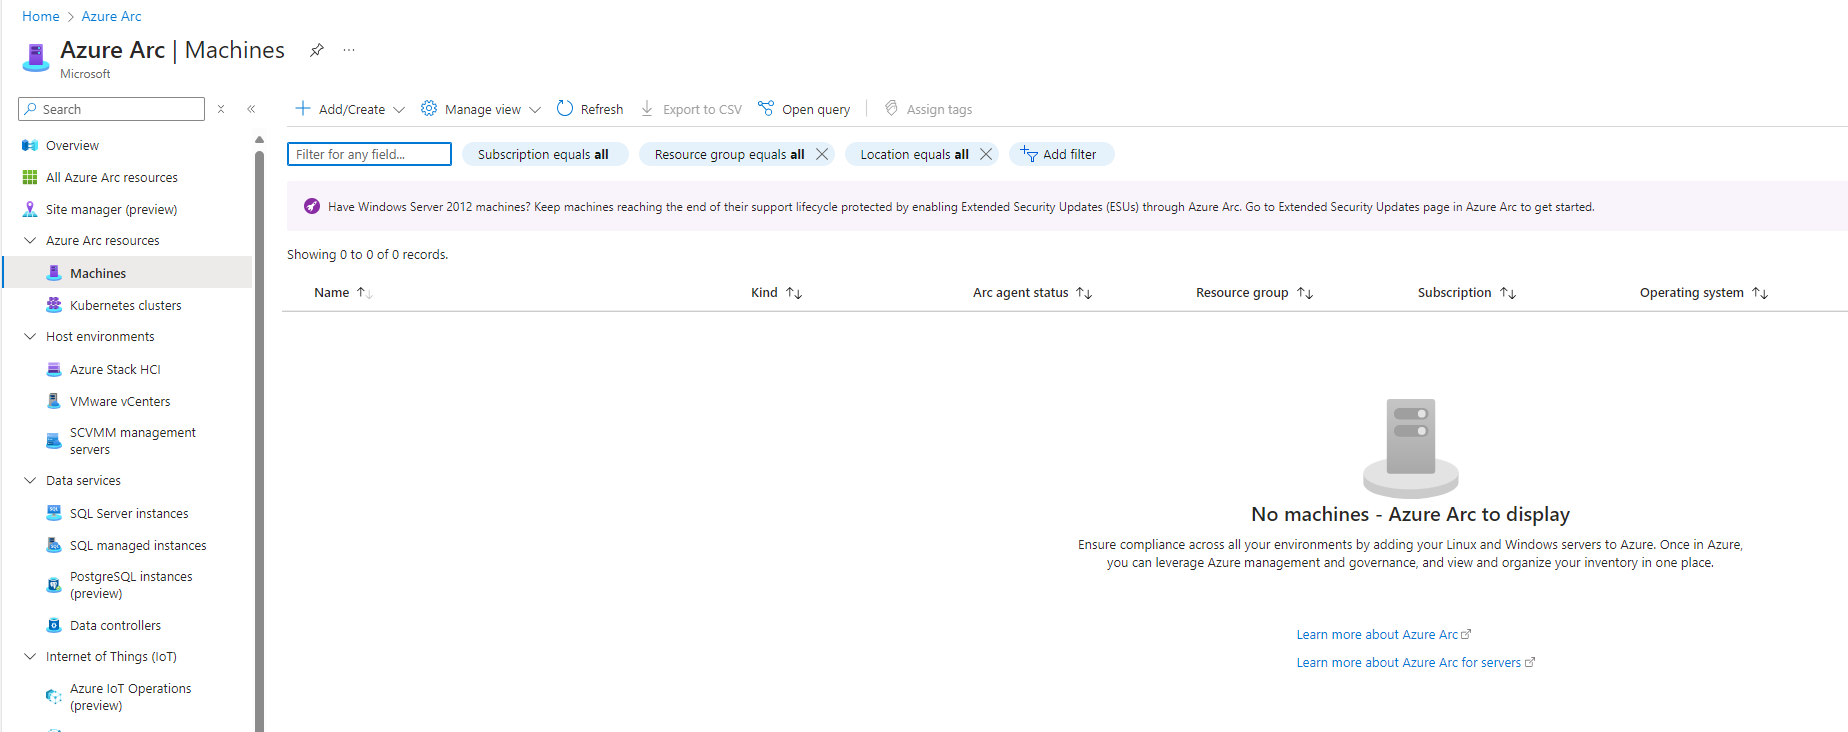Click the Data controllers icon
Image resolution: width=1848 pixels, height=732 pixels.
tap(54, 625)
